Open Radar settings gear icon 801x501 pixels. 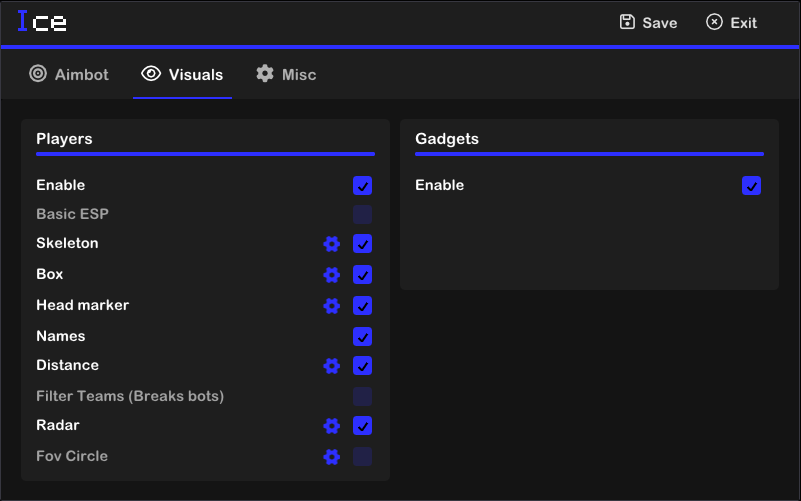tap(332, 426)
